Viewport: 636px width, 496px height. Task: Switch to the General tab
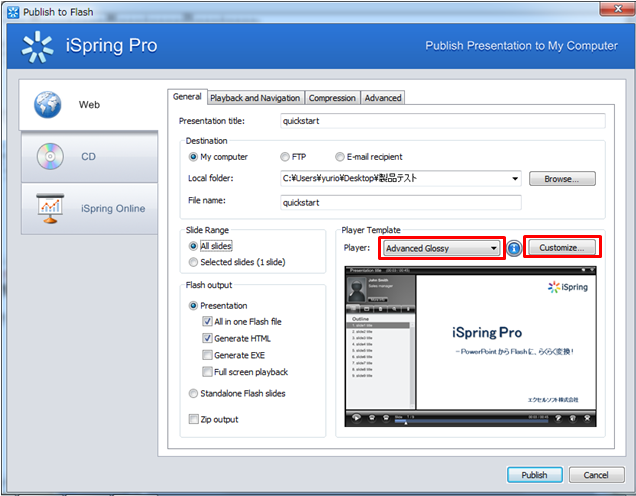pyautogui.click(x=187, y=97)
